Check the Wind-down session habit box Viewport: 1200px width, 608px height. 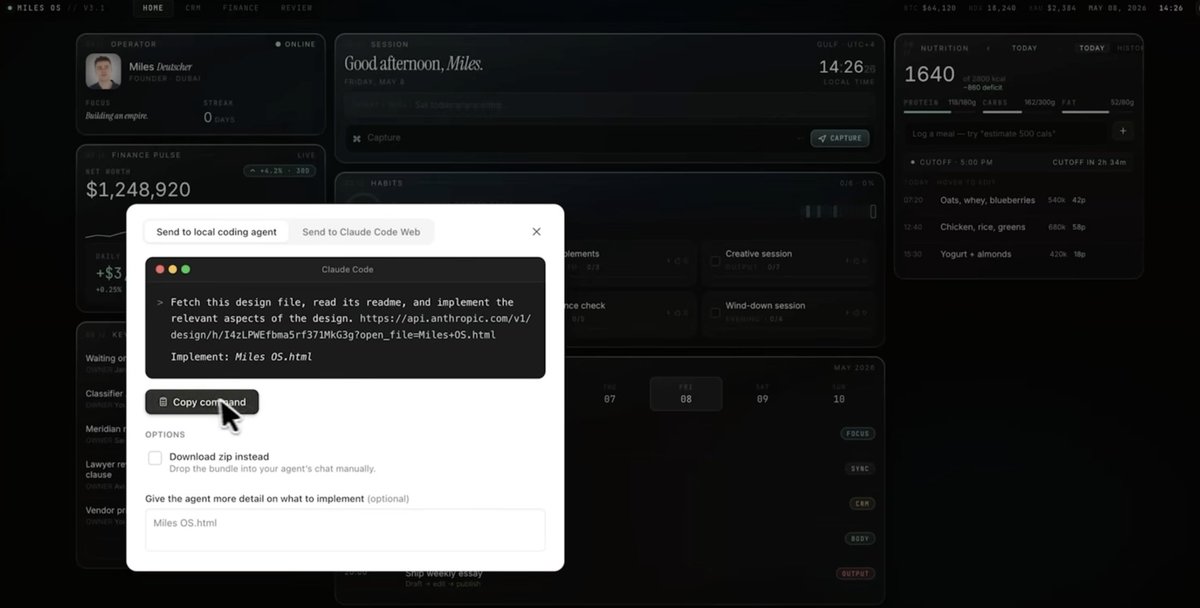714,312
